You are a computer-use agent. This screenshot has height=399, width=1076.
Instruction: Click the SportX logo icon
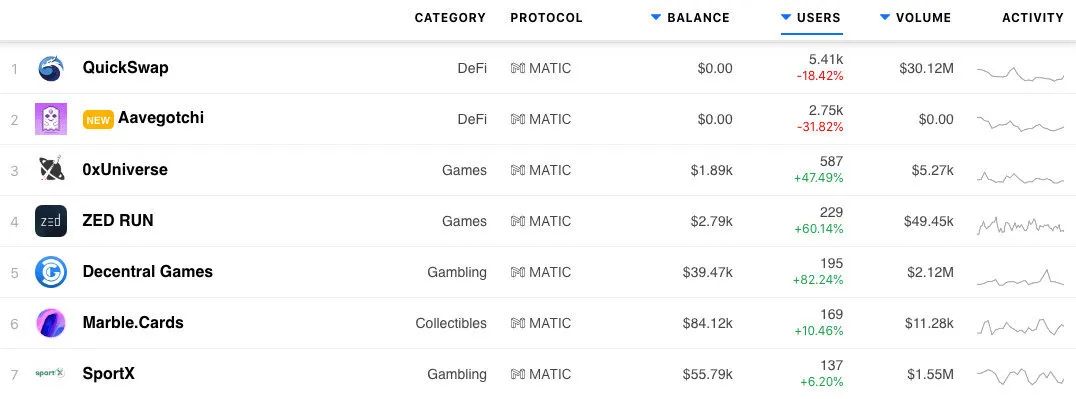50,374
